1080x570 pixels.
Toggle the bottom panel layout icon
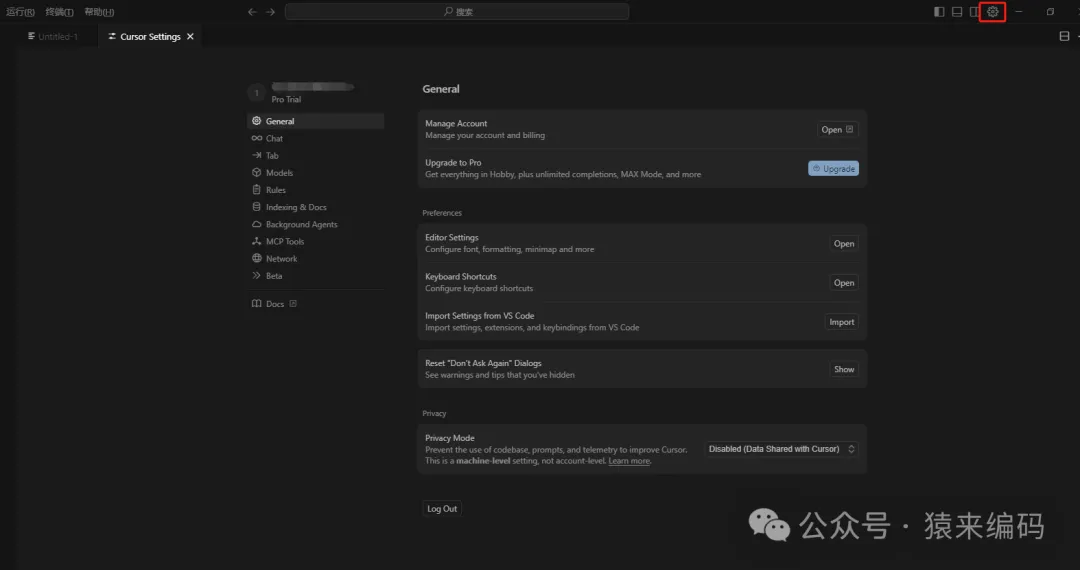click(x=957, y=12)
